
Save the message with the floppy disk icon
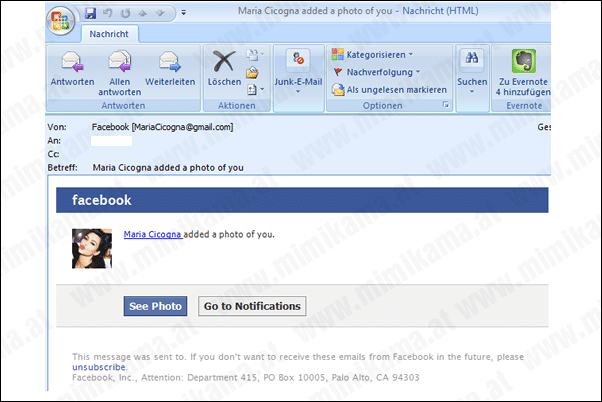click(90, 13)
